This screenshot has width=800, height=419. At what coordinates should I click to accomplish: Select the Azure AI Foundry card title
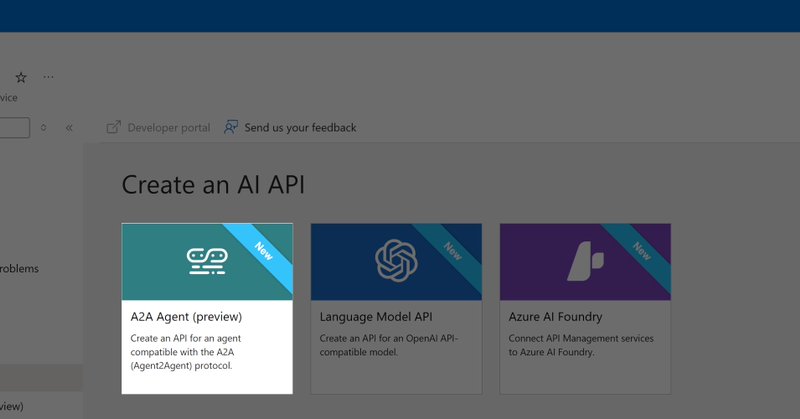[x=555, y=316]
